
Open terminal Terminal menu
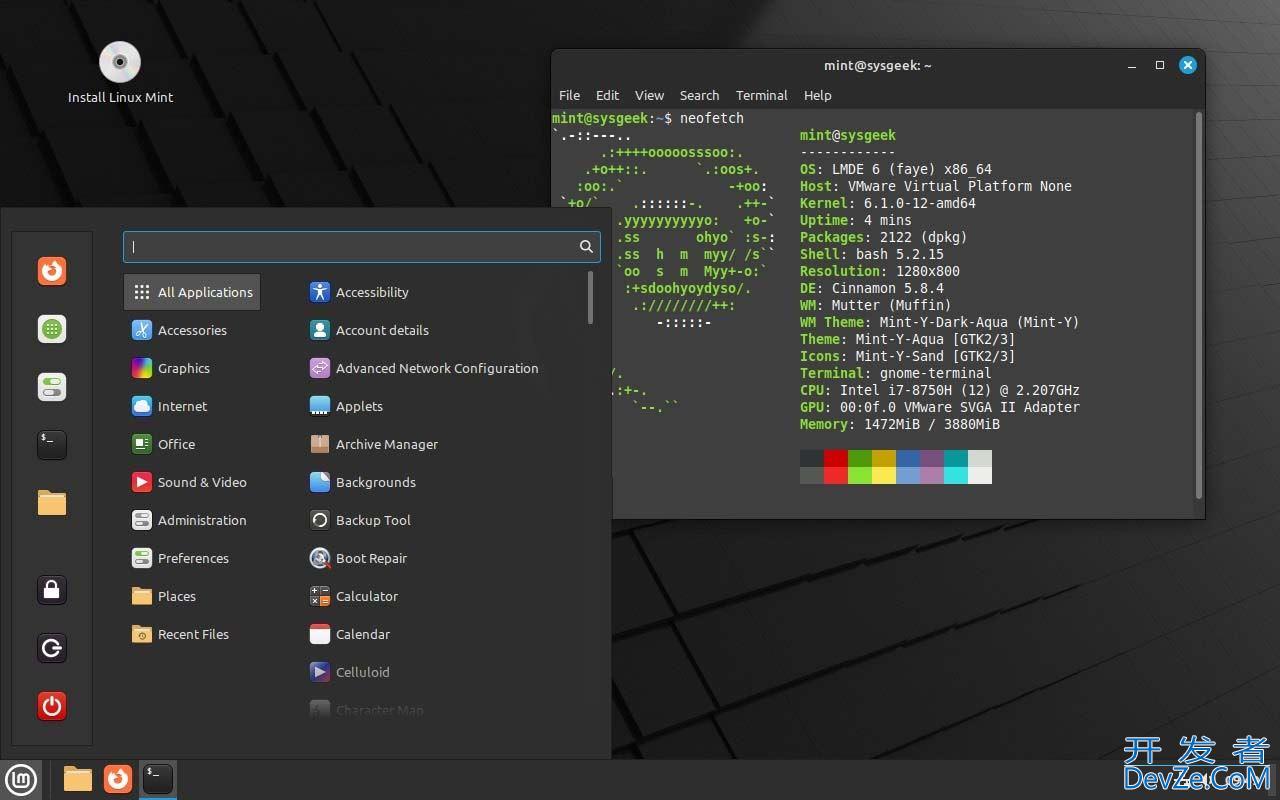[x=761, y=95]
